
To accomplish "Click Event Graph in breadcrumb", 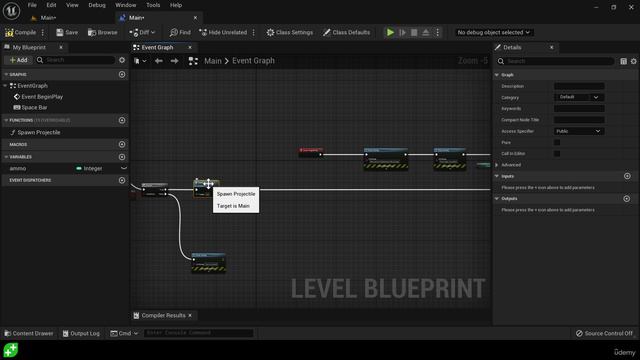I will [x=253, y=61].
